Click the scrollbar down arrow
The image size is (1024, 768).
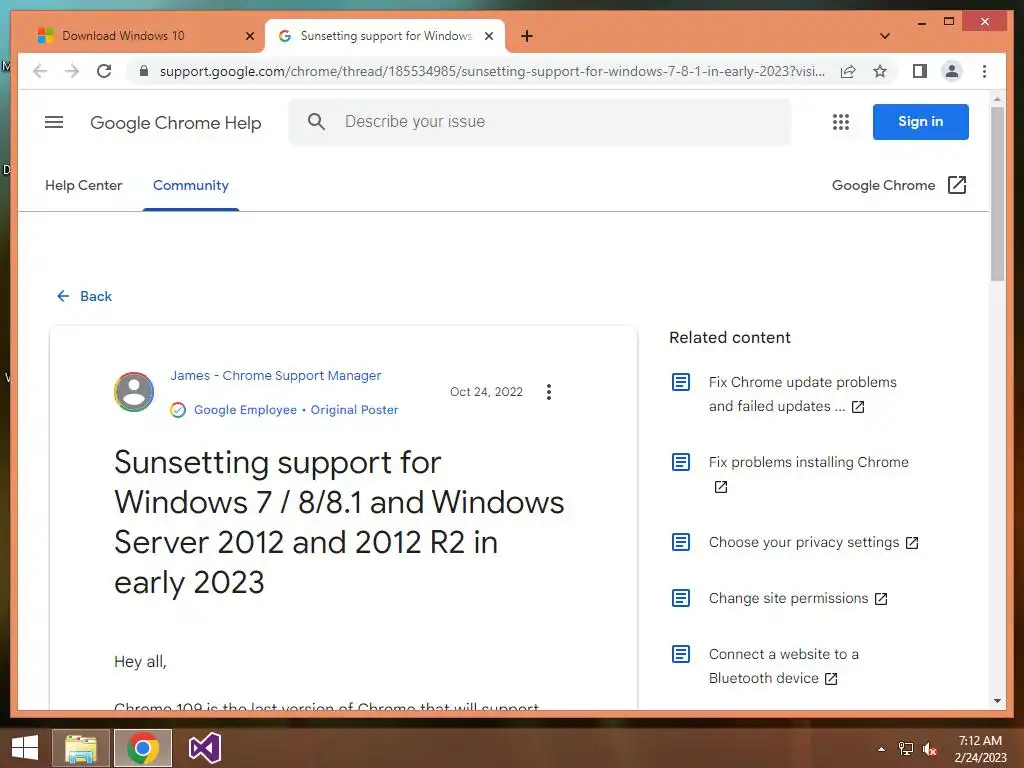coord(997,701)
